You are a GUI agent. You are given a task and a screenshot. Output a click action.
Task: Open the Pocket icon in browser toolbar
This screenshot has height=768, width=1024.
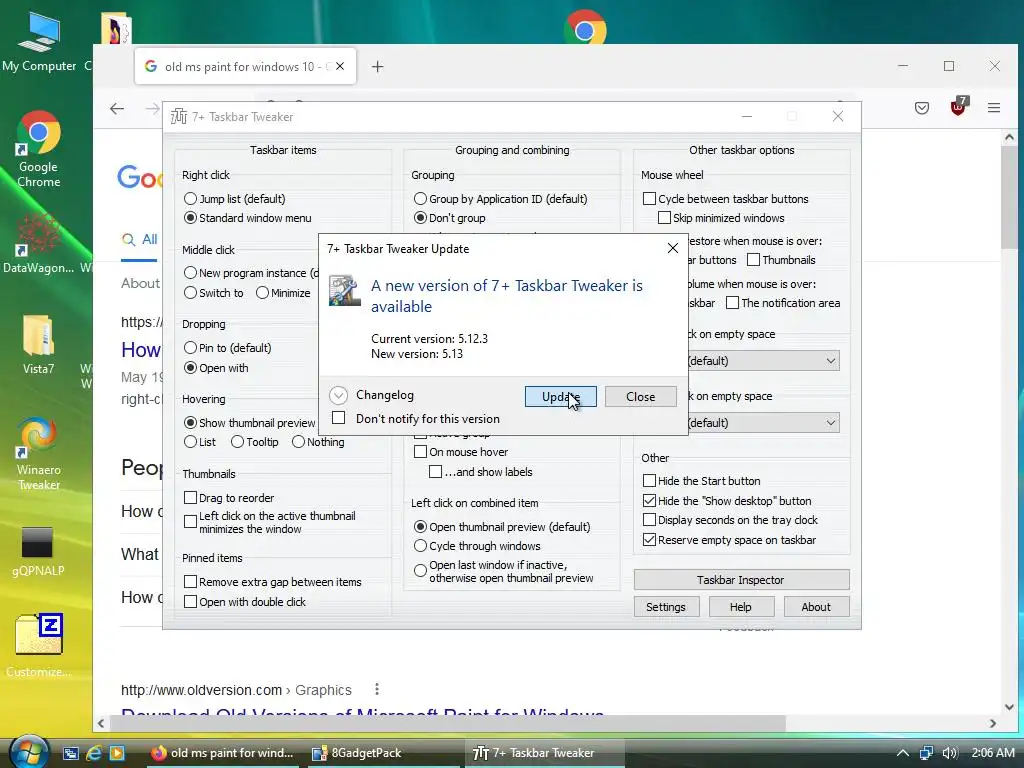(921, 108)
